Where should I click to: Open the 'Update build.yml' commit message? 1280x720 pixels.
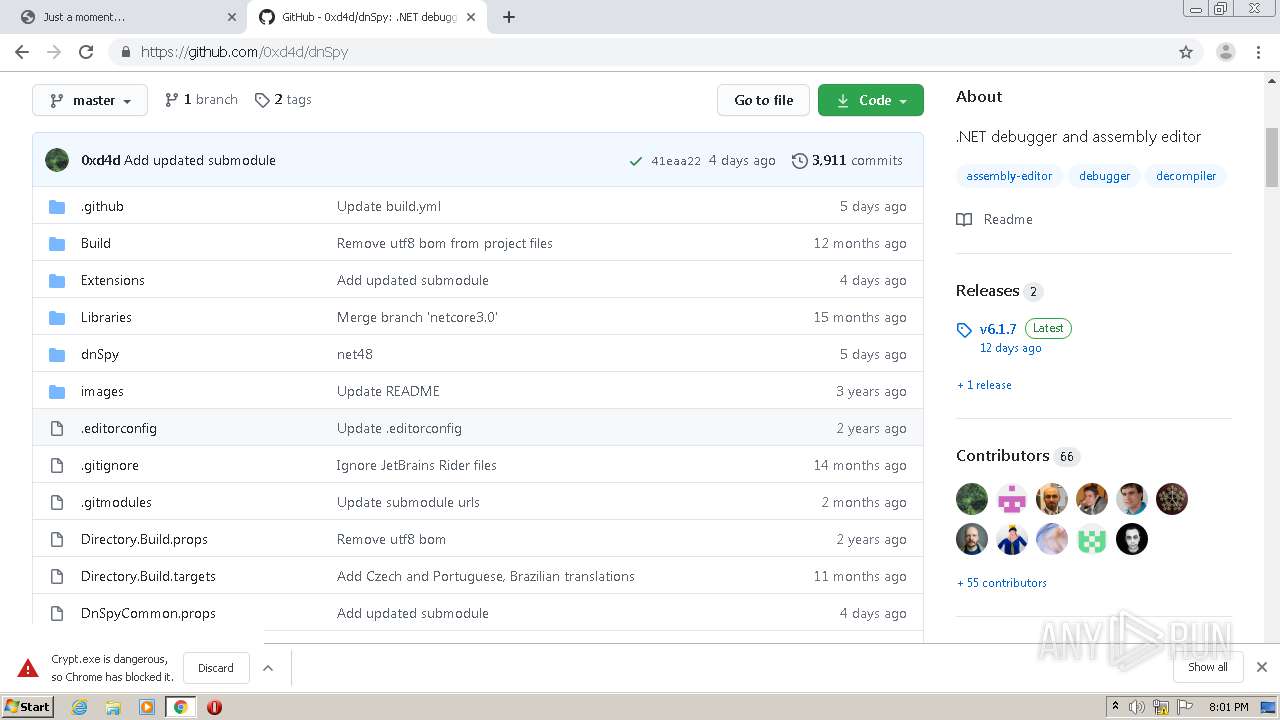(389, 206)
